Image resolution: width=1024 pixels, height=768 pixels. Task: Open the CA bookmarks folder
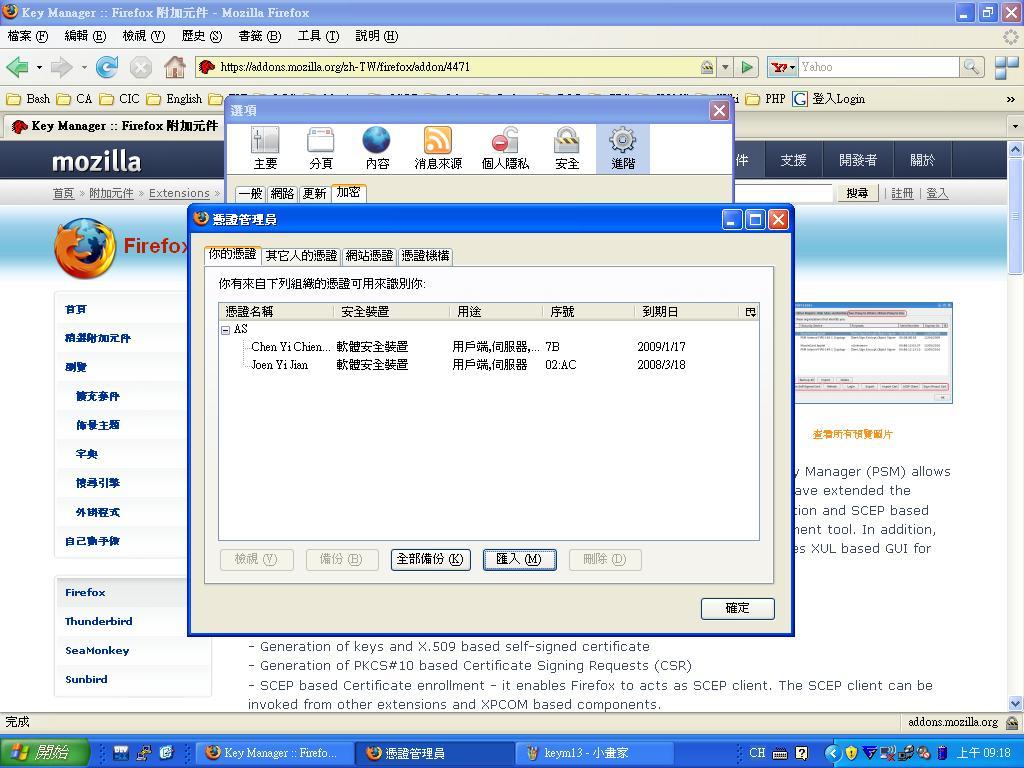pyautogui.click(x=74, y=99)
